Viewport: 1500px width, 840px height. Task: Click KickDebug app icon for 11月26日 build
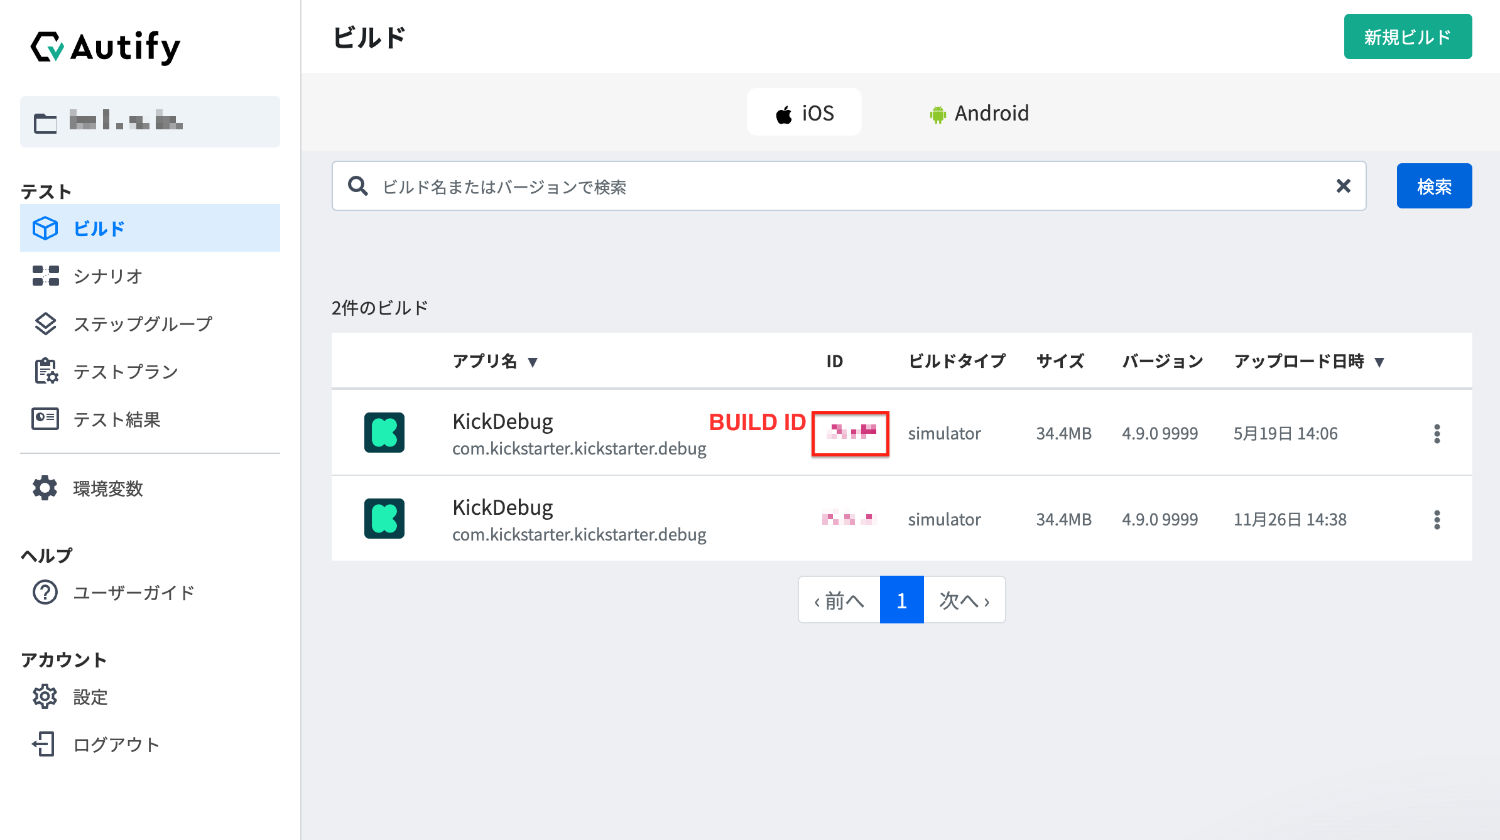pyautogui.click(x=384, y=518)
